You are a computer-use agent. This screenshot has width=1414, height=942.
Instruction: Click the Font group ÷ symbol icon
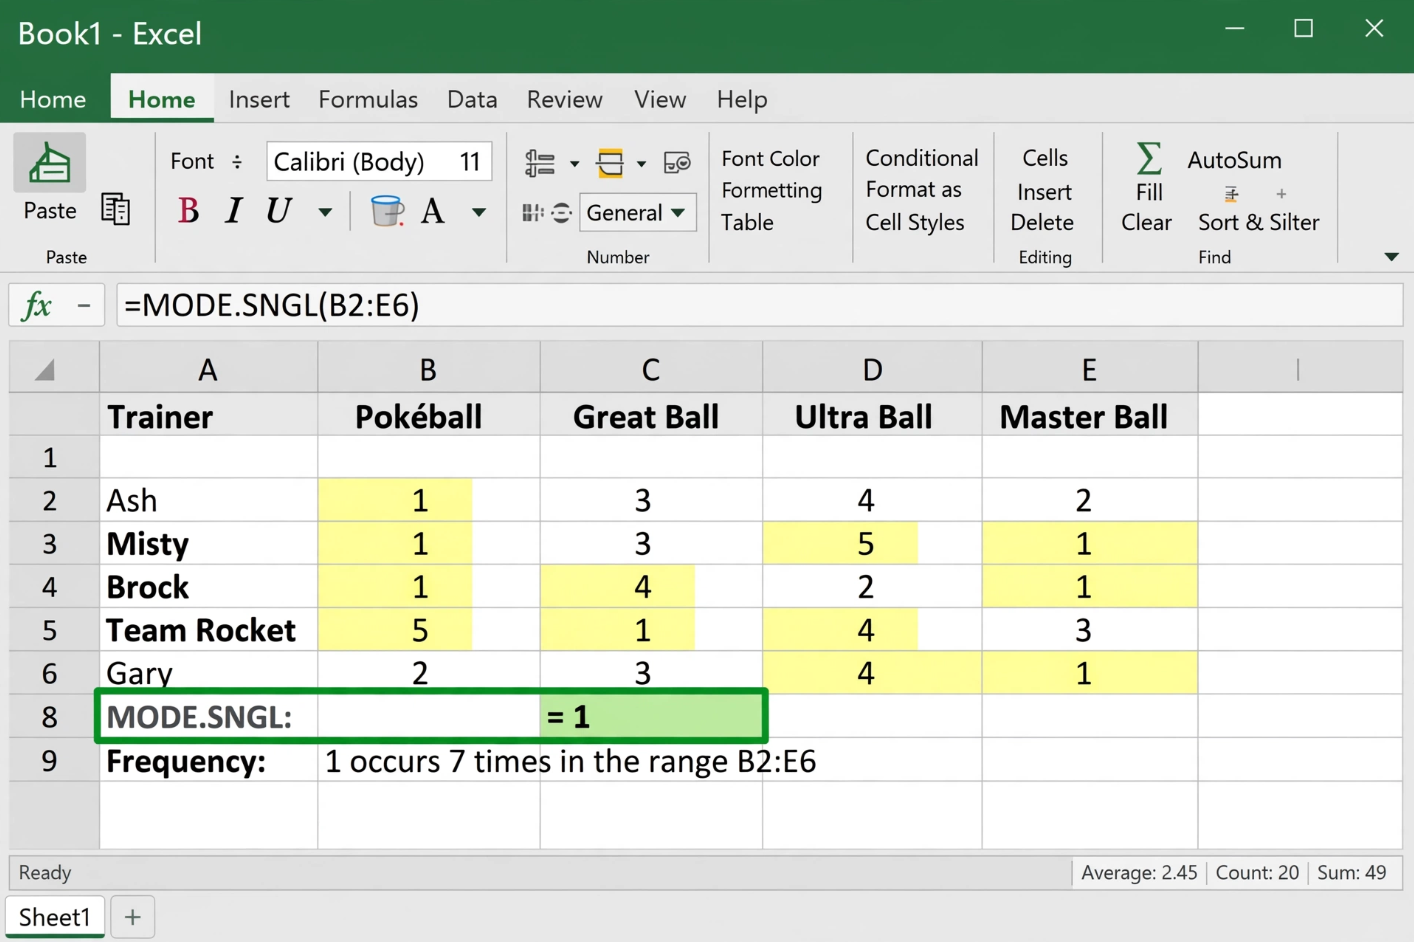237,161
